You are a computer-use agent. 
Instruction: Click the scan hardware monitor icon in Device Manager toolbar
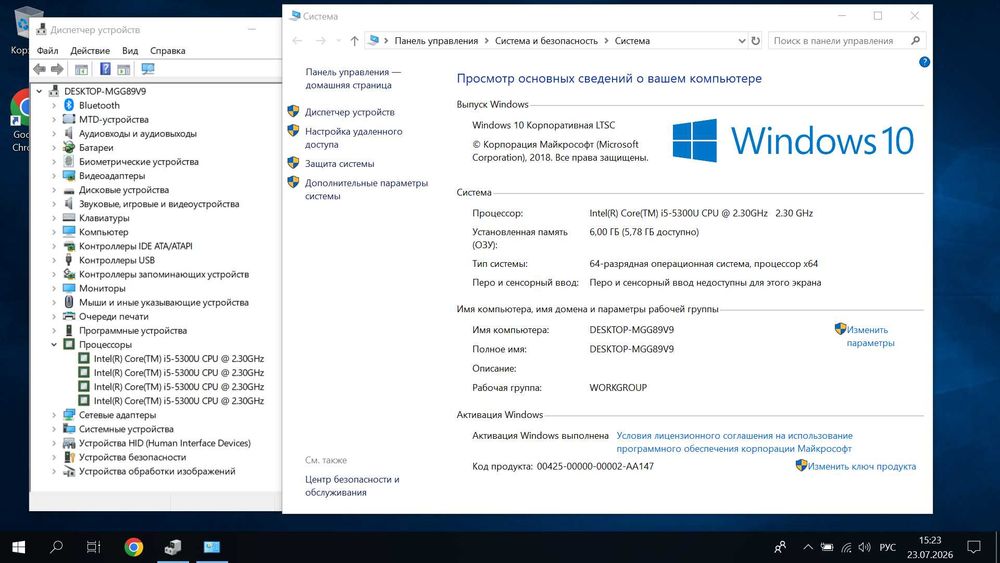pos(148,69)
